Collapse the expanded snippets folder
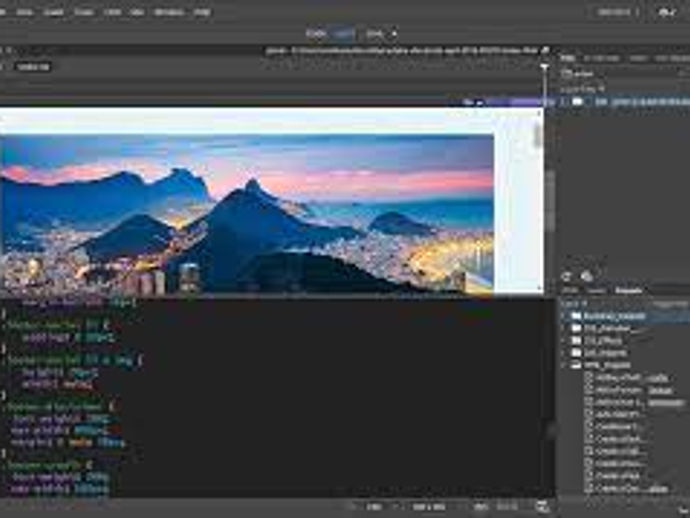This screenshot has width=690, height=518. (x=564, y=365)
